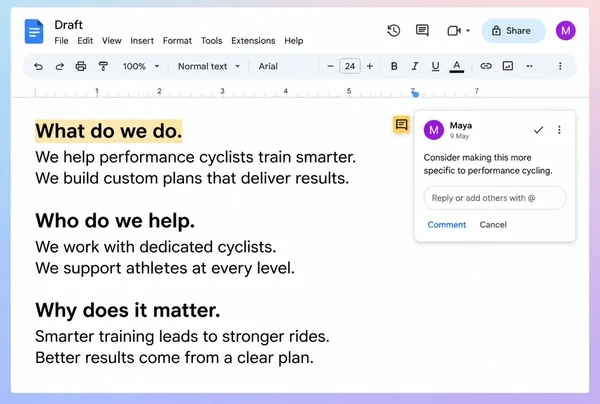Post reply with Comment button
Screen dimensions: 600x404
(447, 225)
